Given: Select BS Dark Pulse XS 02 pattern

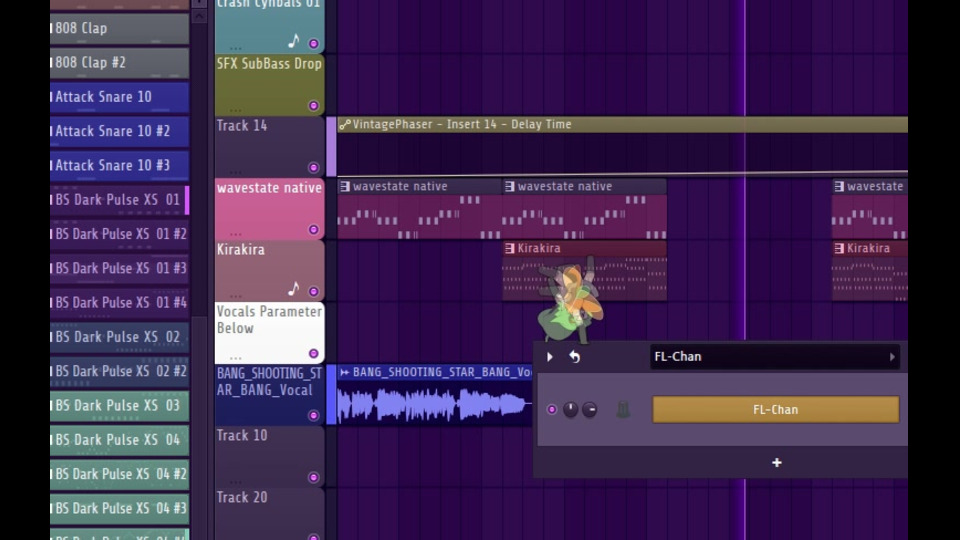Looking at the screenshot, I should pos(119,337).
